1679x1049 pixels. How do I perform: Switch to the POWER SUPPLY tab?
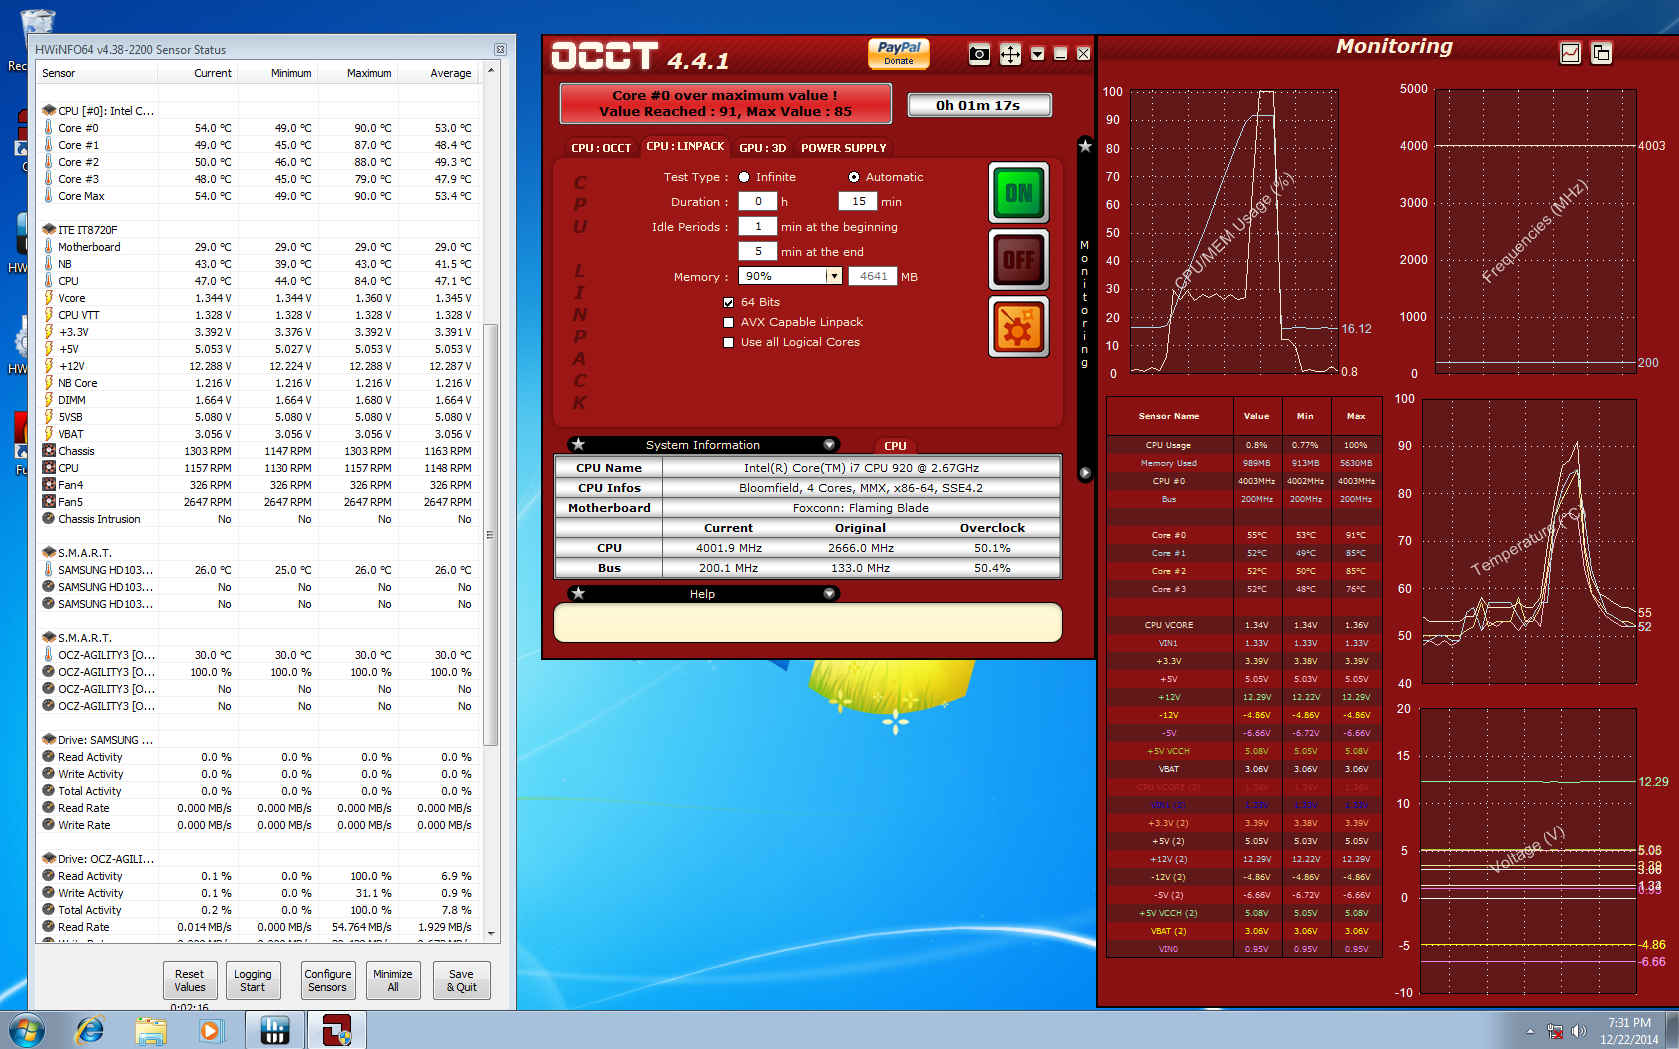[843, 148]
